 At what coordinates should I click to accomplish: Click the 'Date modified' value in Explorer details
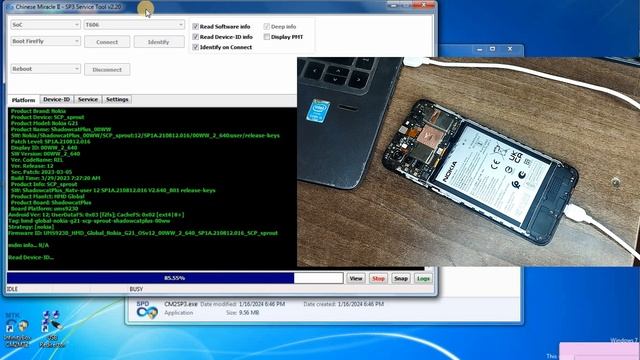(262, 304)
